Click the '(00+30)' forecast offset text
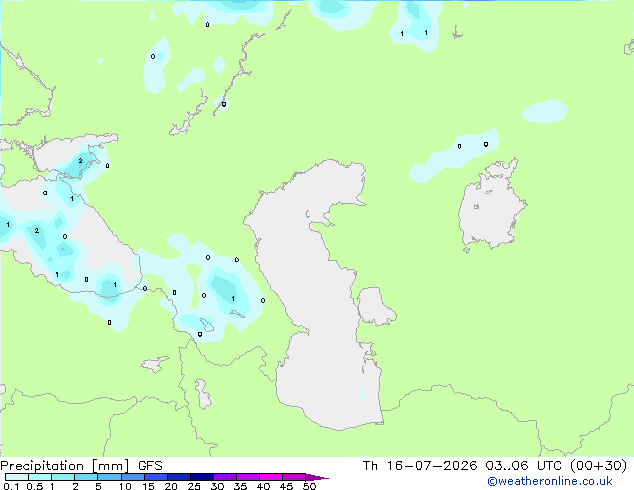634x490 pixels. click(x=598, y=466)
